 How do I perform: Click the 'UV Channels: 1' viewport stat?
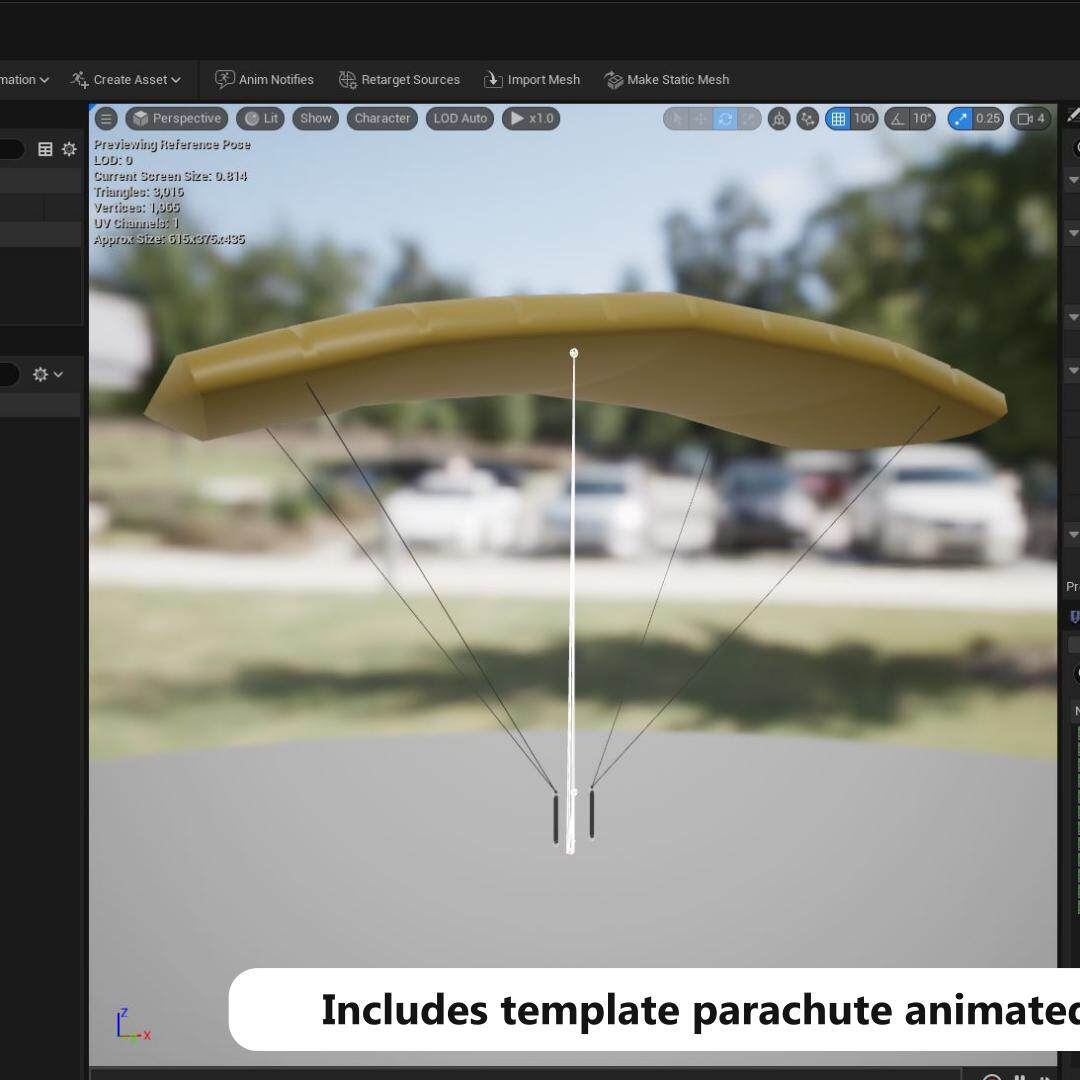point(136,223)
